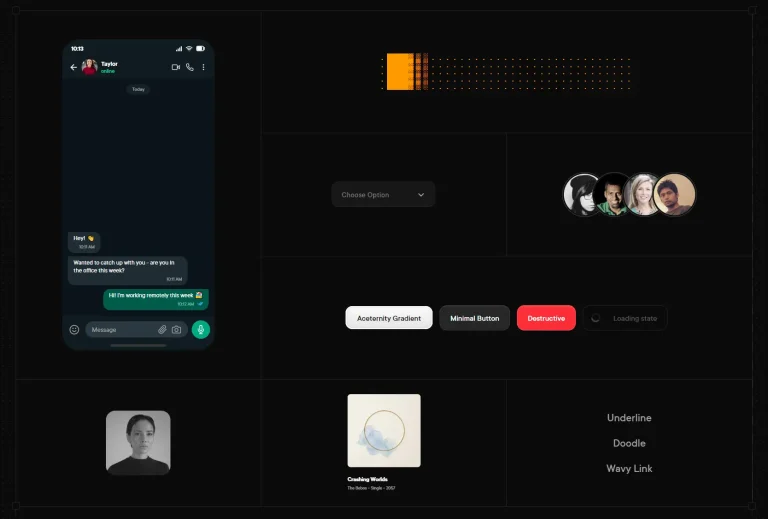Click the orange block on the dotted progress bar
Screen dimensions: 768x519
(x=400, y=71)
